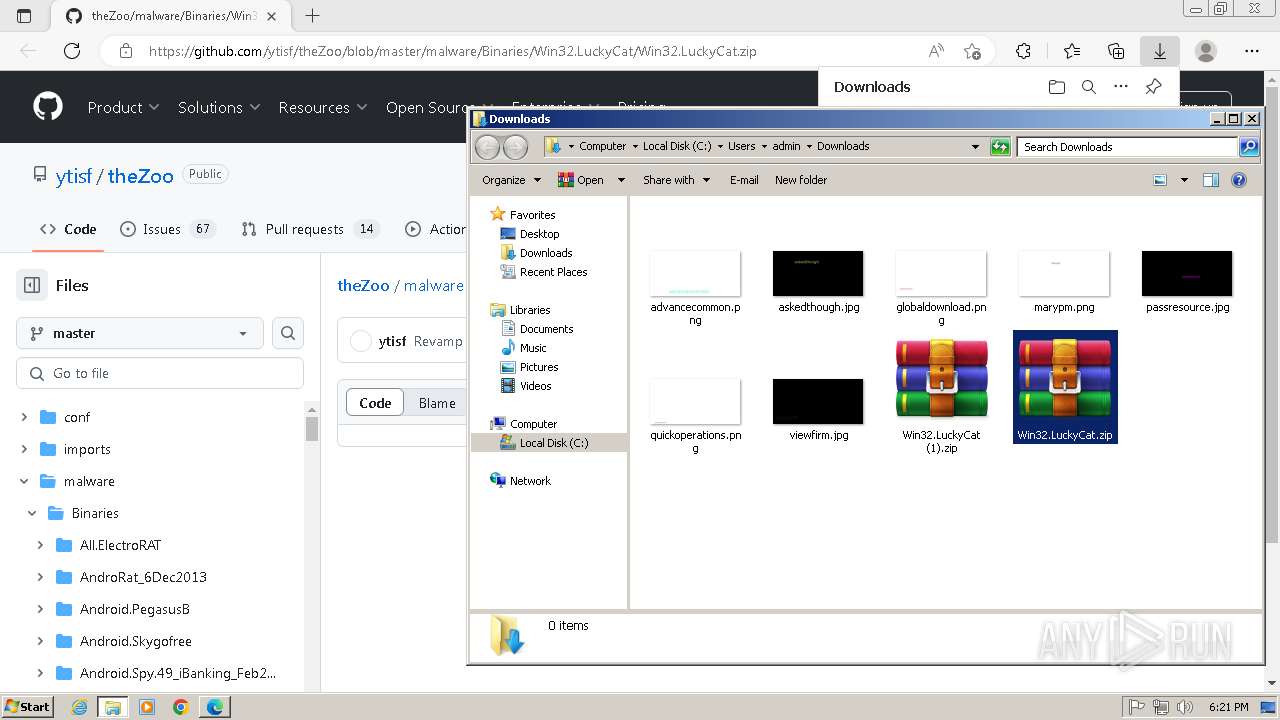
Task: Click E-mail in Explorer toolbar
Action: pos(744,180)
